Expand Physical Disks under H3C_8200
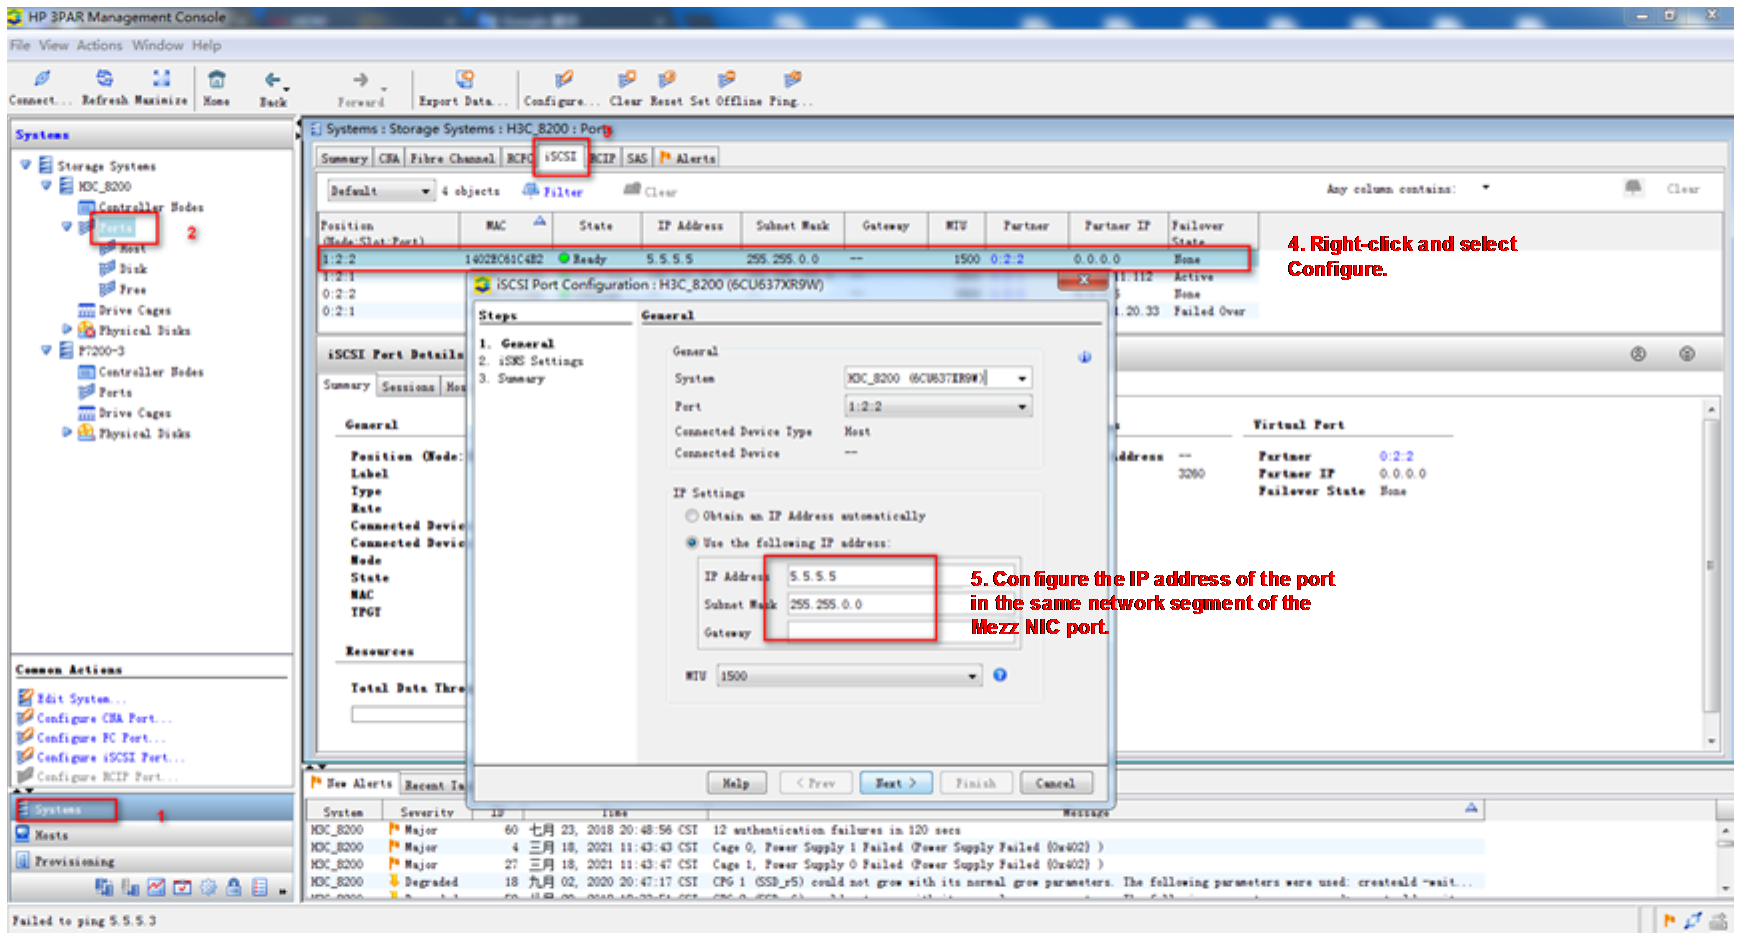The height and width of the screenshot is (940, 1742). click(x=67, y=328)
